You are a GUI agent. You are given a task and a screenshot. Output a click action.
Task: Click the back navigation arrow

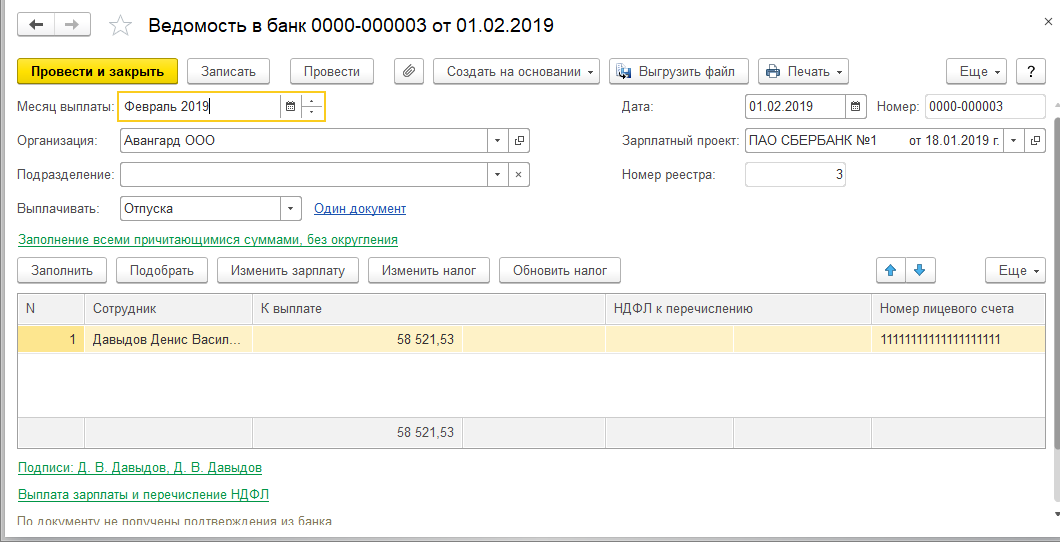(38, 25)
